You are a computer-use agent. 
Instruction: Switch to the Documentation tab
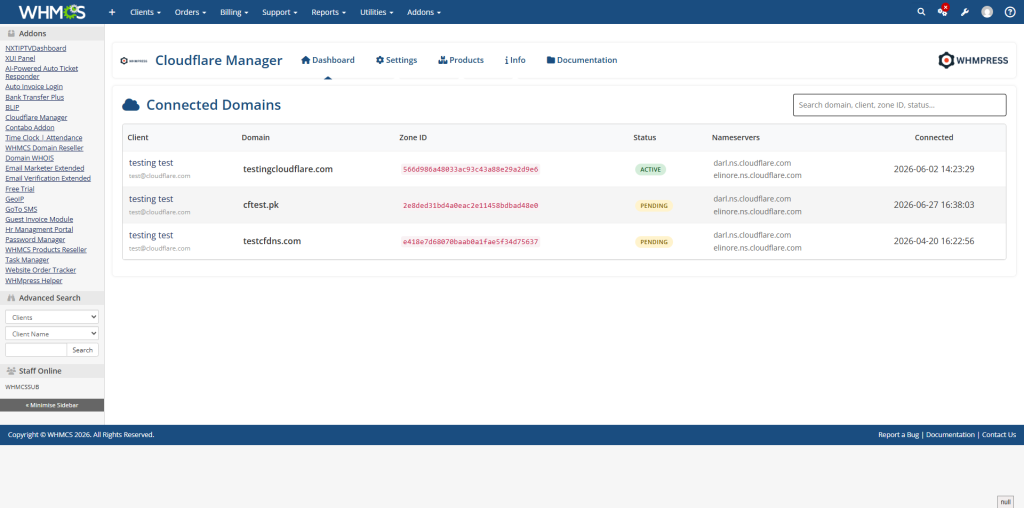click(x=582, y=60)
